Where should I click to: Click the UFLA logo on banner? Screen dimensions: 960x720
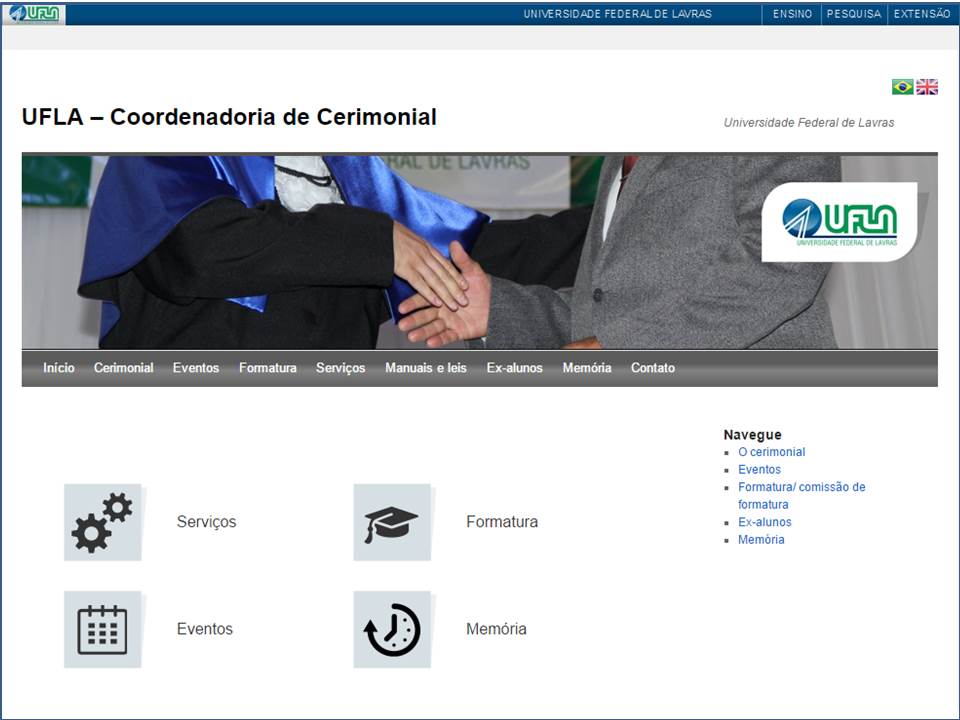(839, 221)
